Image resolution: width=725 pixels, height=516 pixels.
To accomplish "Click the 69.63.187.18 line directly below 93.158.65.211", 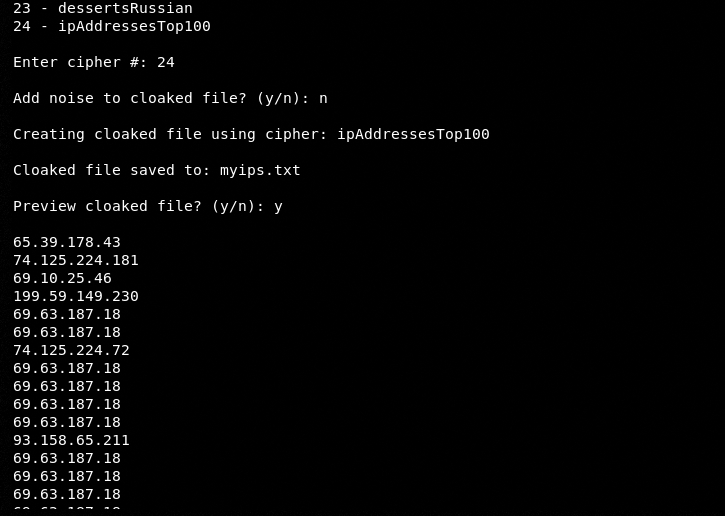I will 66,458.
